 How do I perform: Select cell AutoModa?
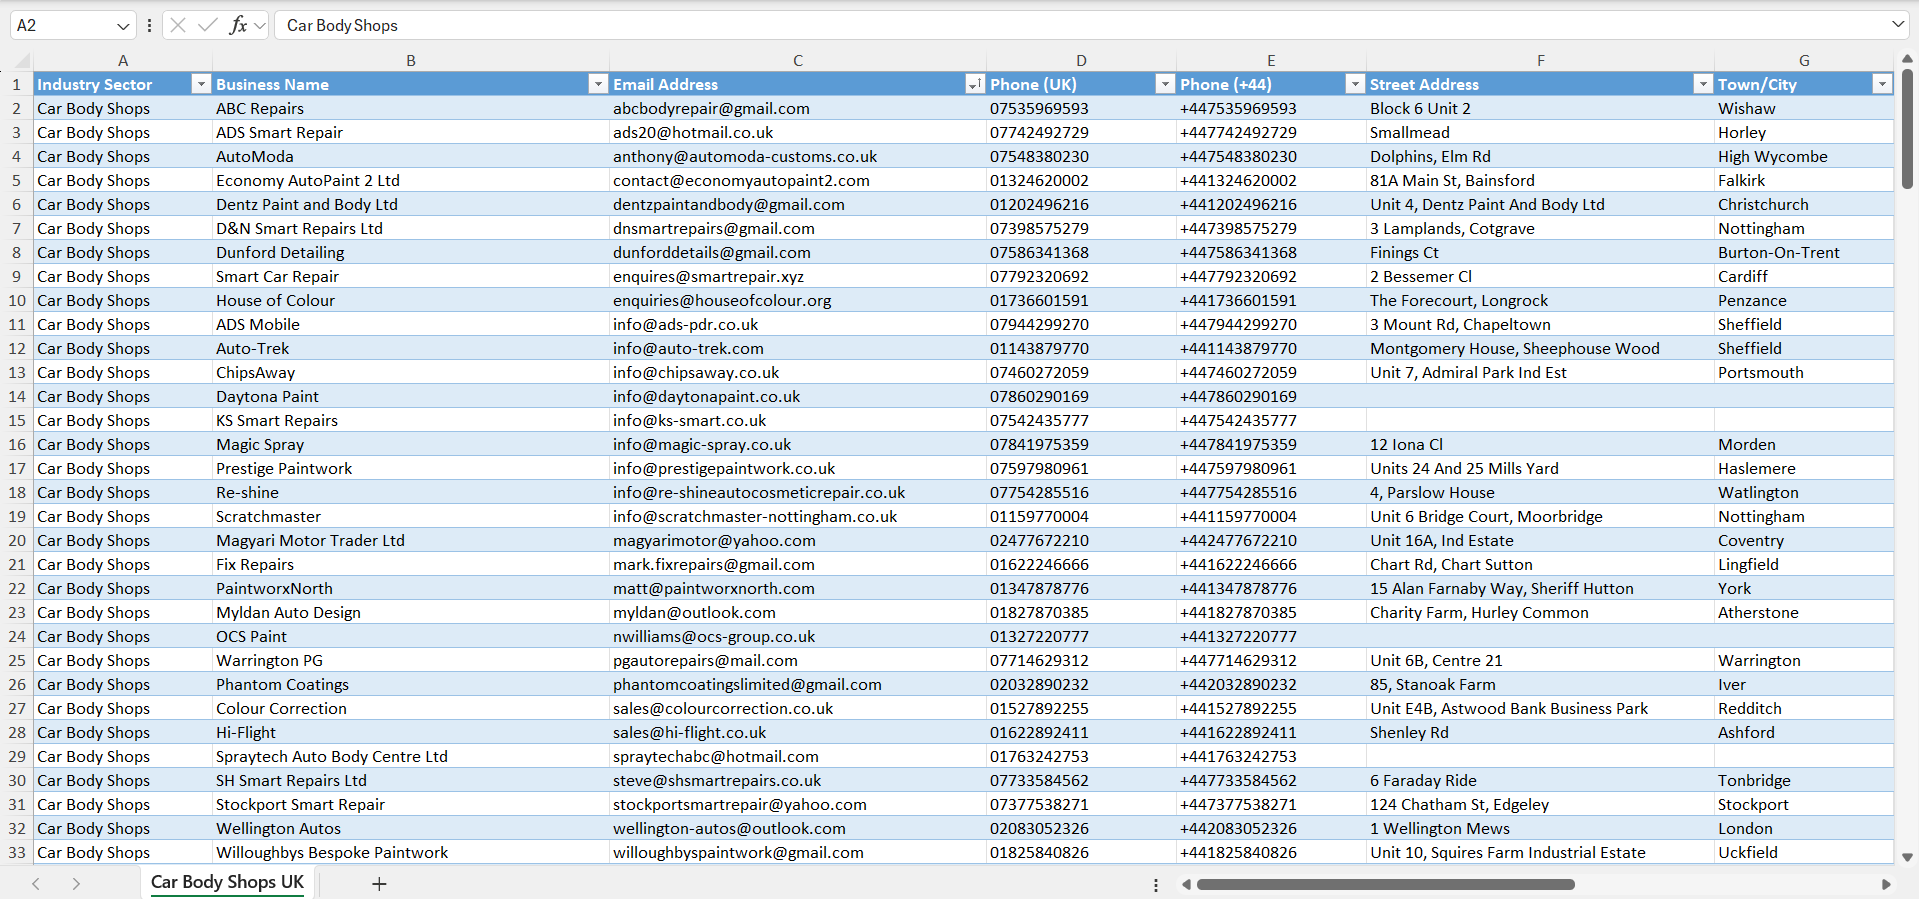(411, 156)
